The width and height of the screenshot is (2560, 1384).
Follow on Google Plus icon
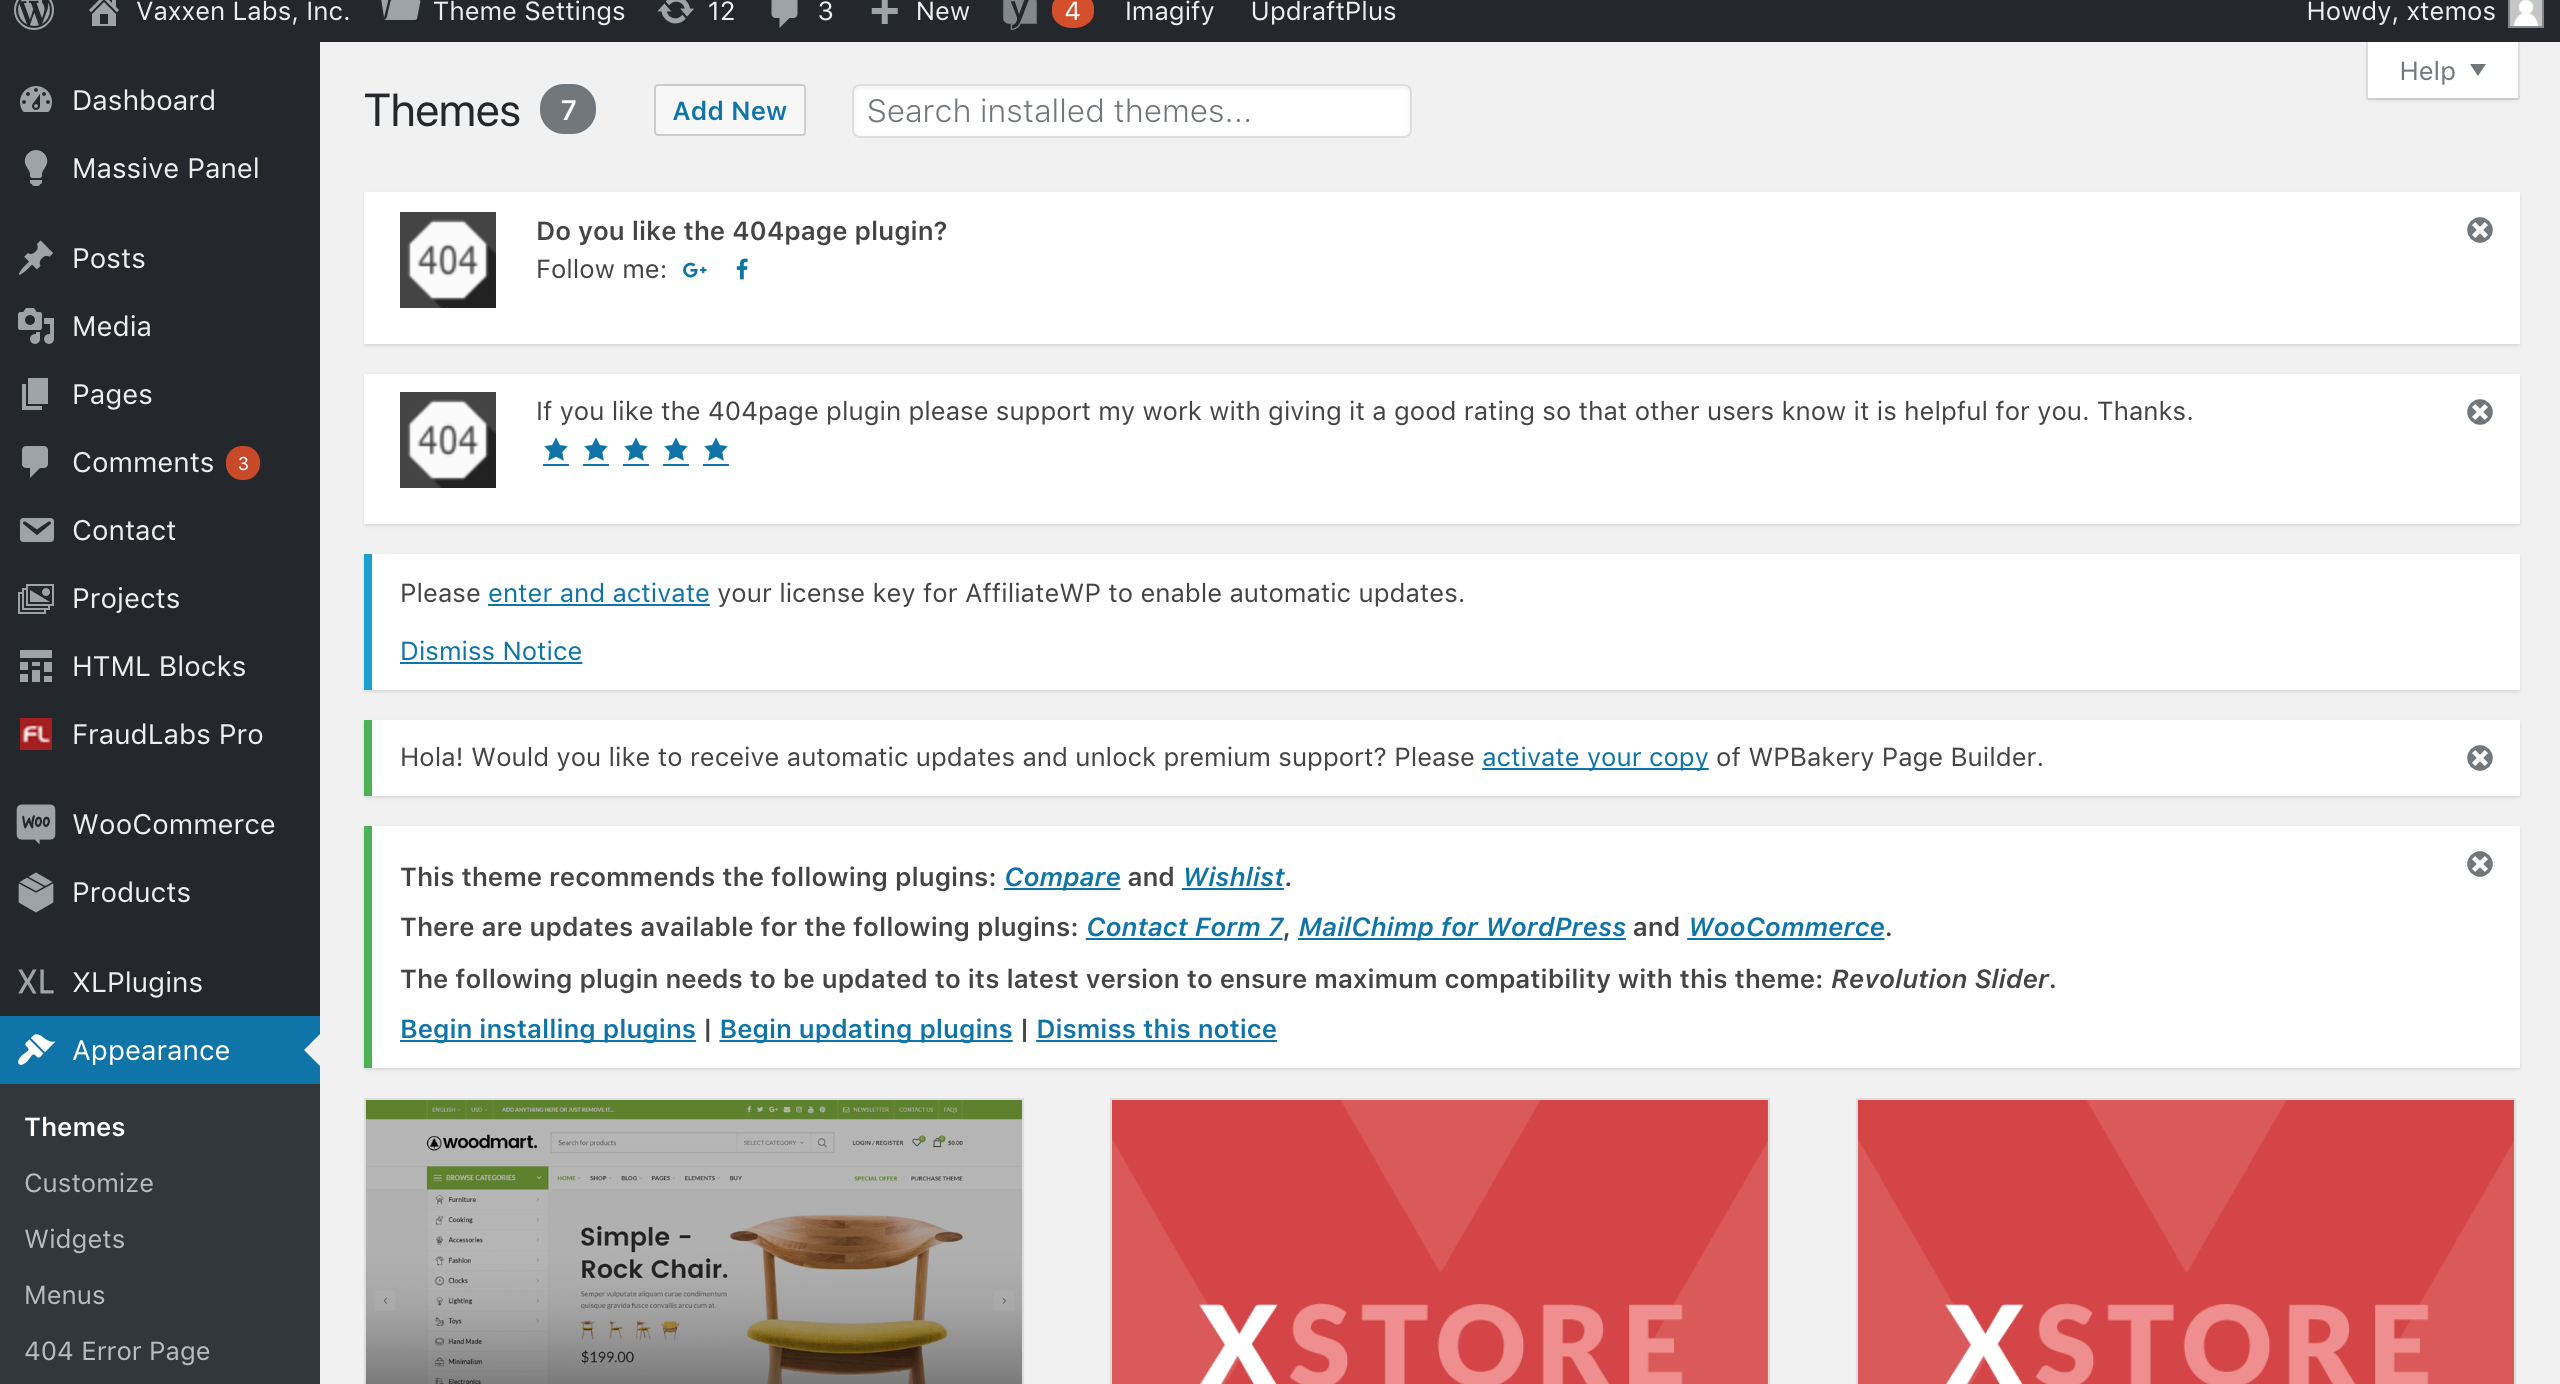[x=694, y=270]
